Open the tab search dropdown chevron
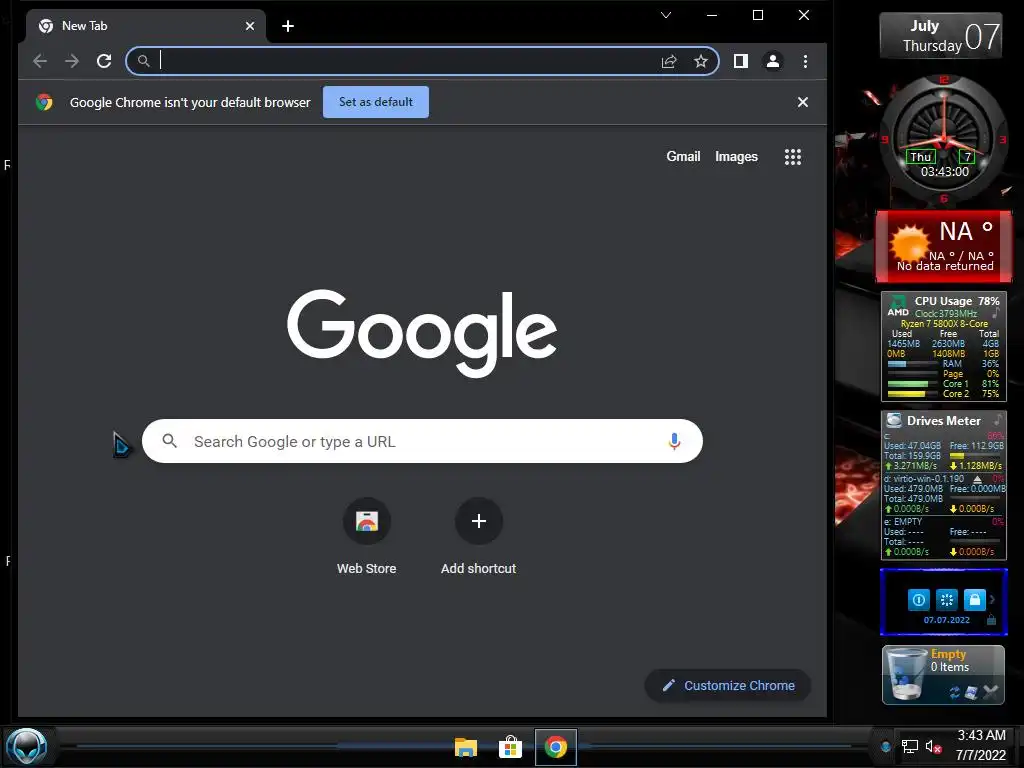This screenshot has height=768, width=1024. click(665, 15)
